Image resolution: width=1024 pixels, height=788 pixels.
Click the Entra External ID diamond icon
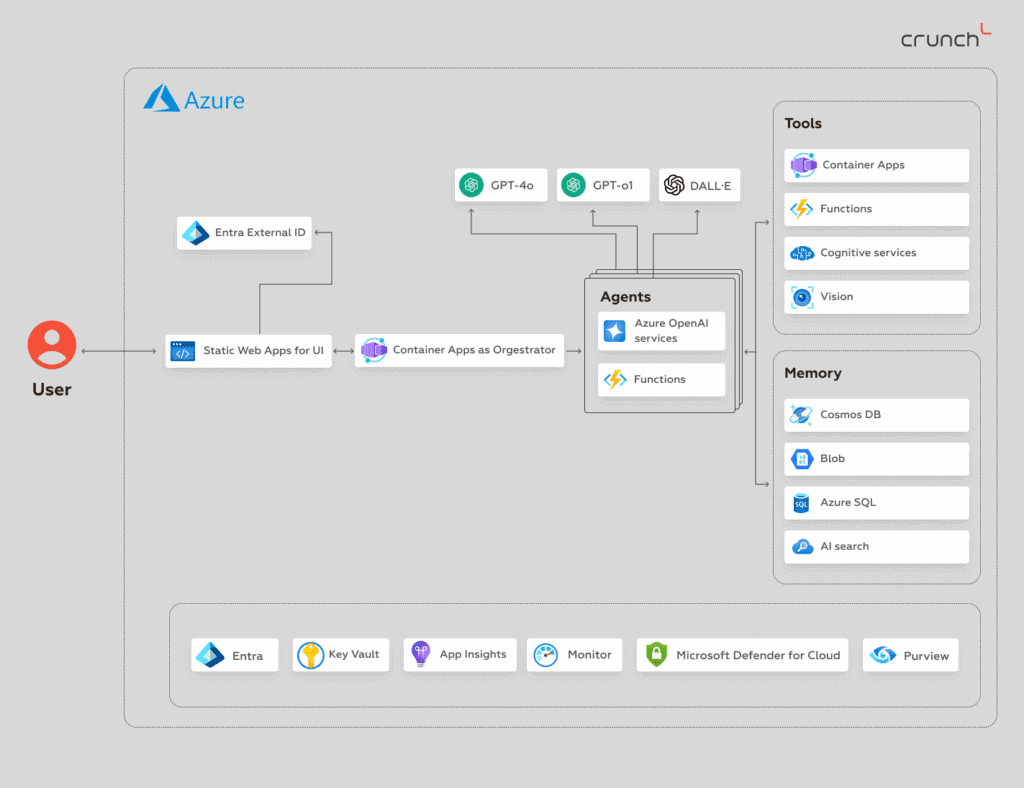195,233
